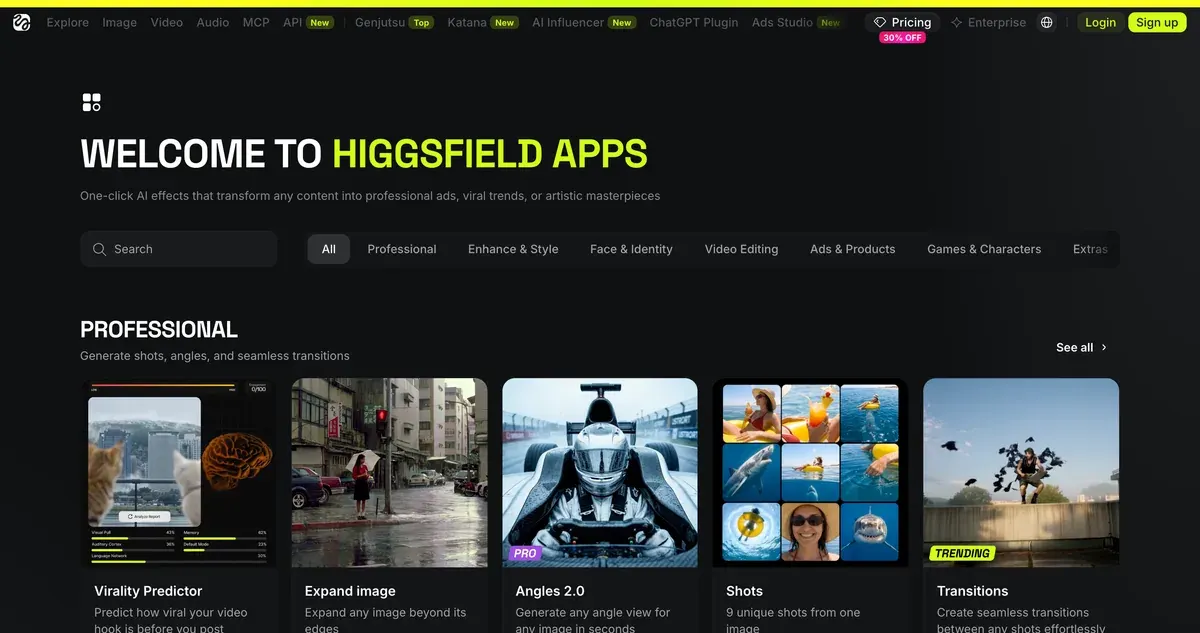Viewport: 1200px width, 633px height.
Task: Select the Enhance & Style tab
Action: tap(513, 249)
